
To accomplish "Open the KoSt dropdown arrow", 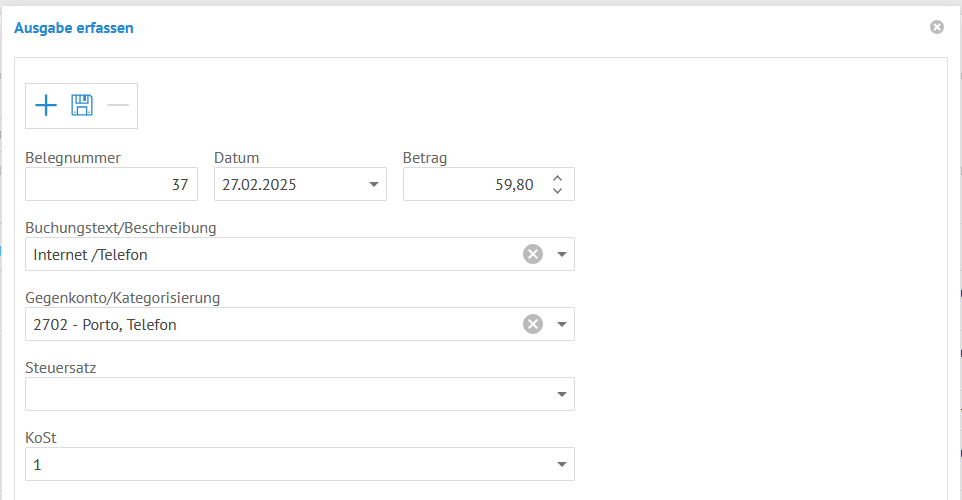I will pyautogui.click(x=562, y=464).
